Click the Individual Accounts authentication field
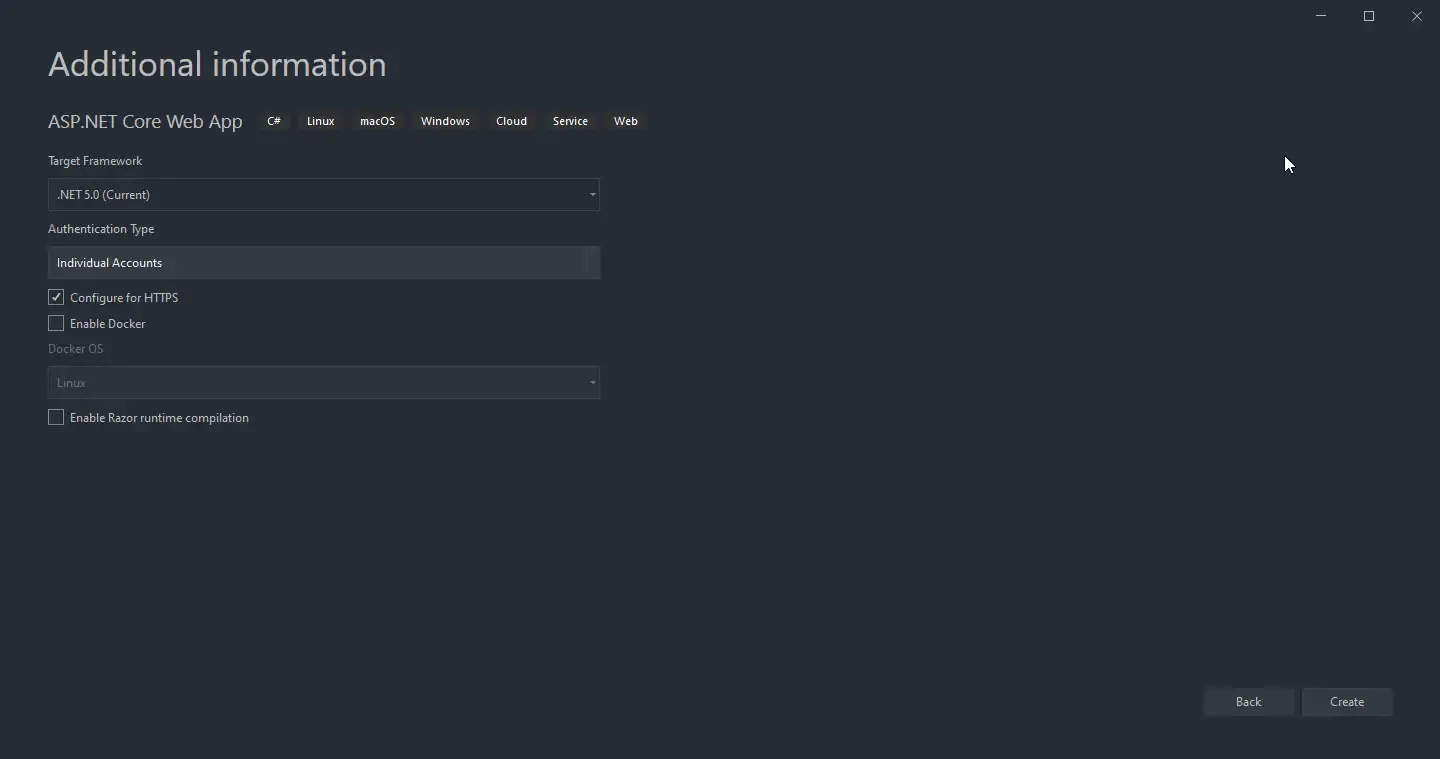This screenshot has height=759, width=1440. tap(300, 263)
